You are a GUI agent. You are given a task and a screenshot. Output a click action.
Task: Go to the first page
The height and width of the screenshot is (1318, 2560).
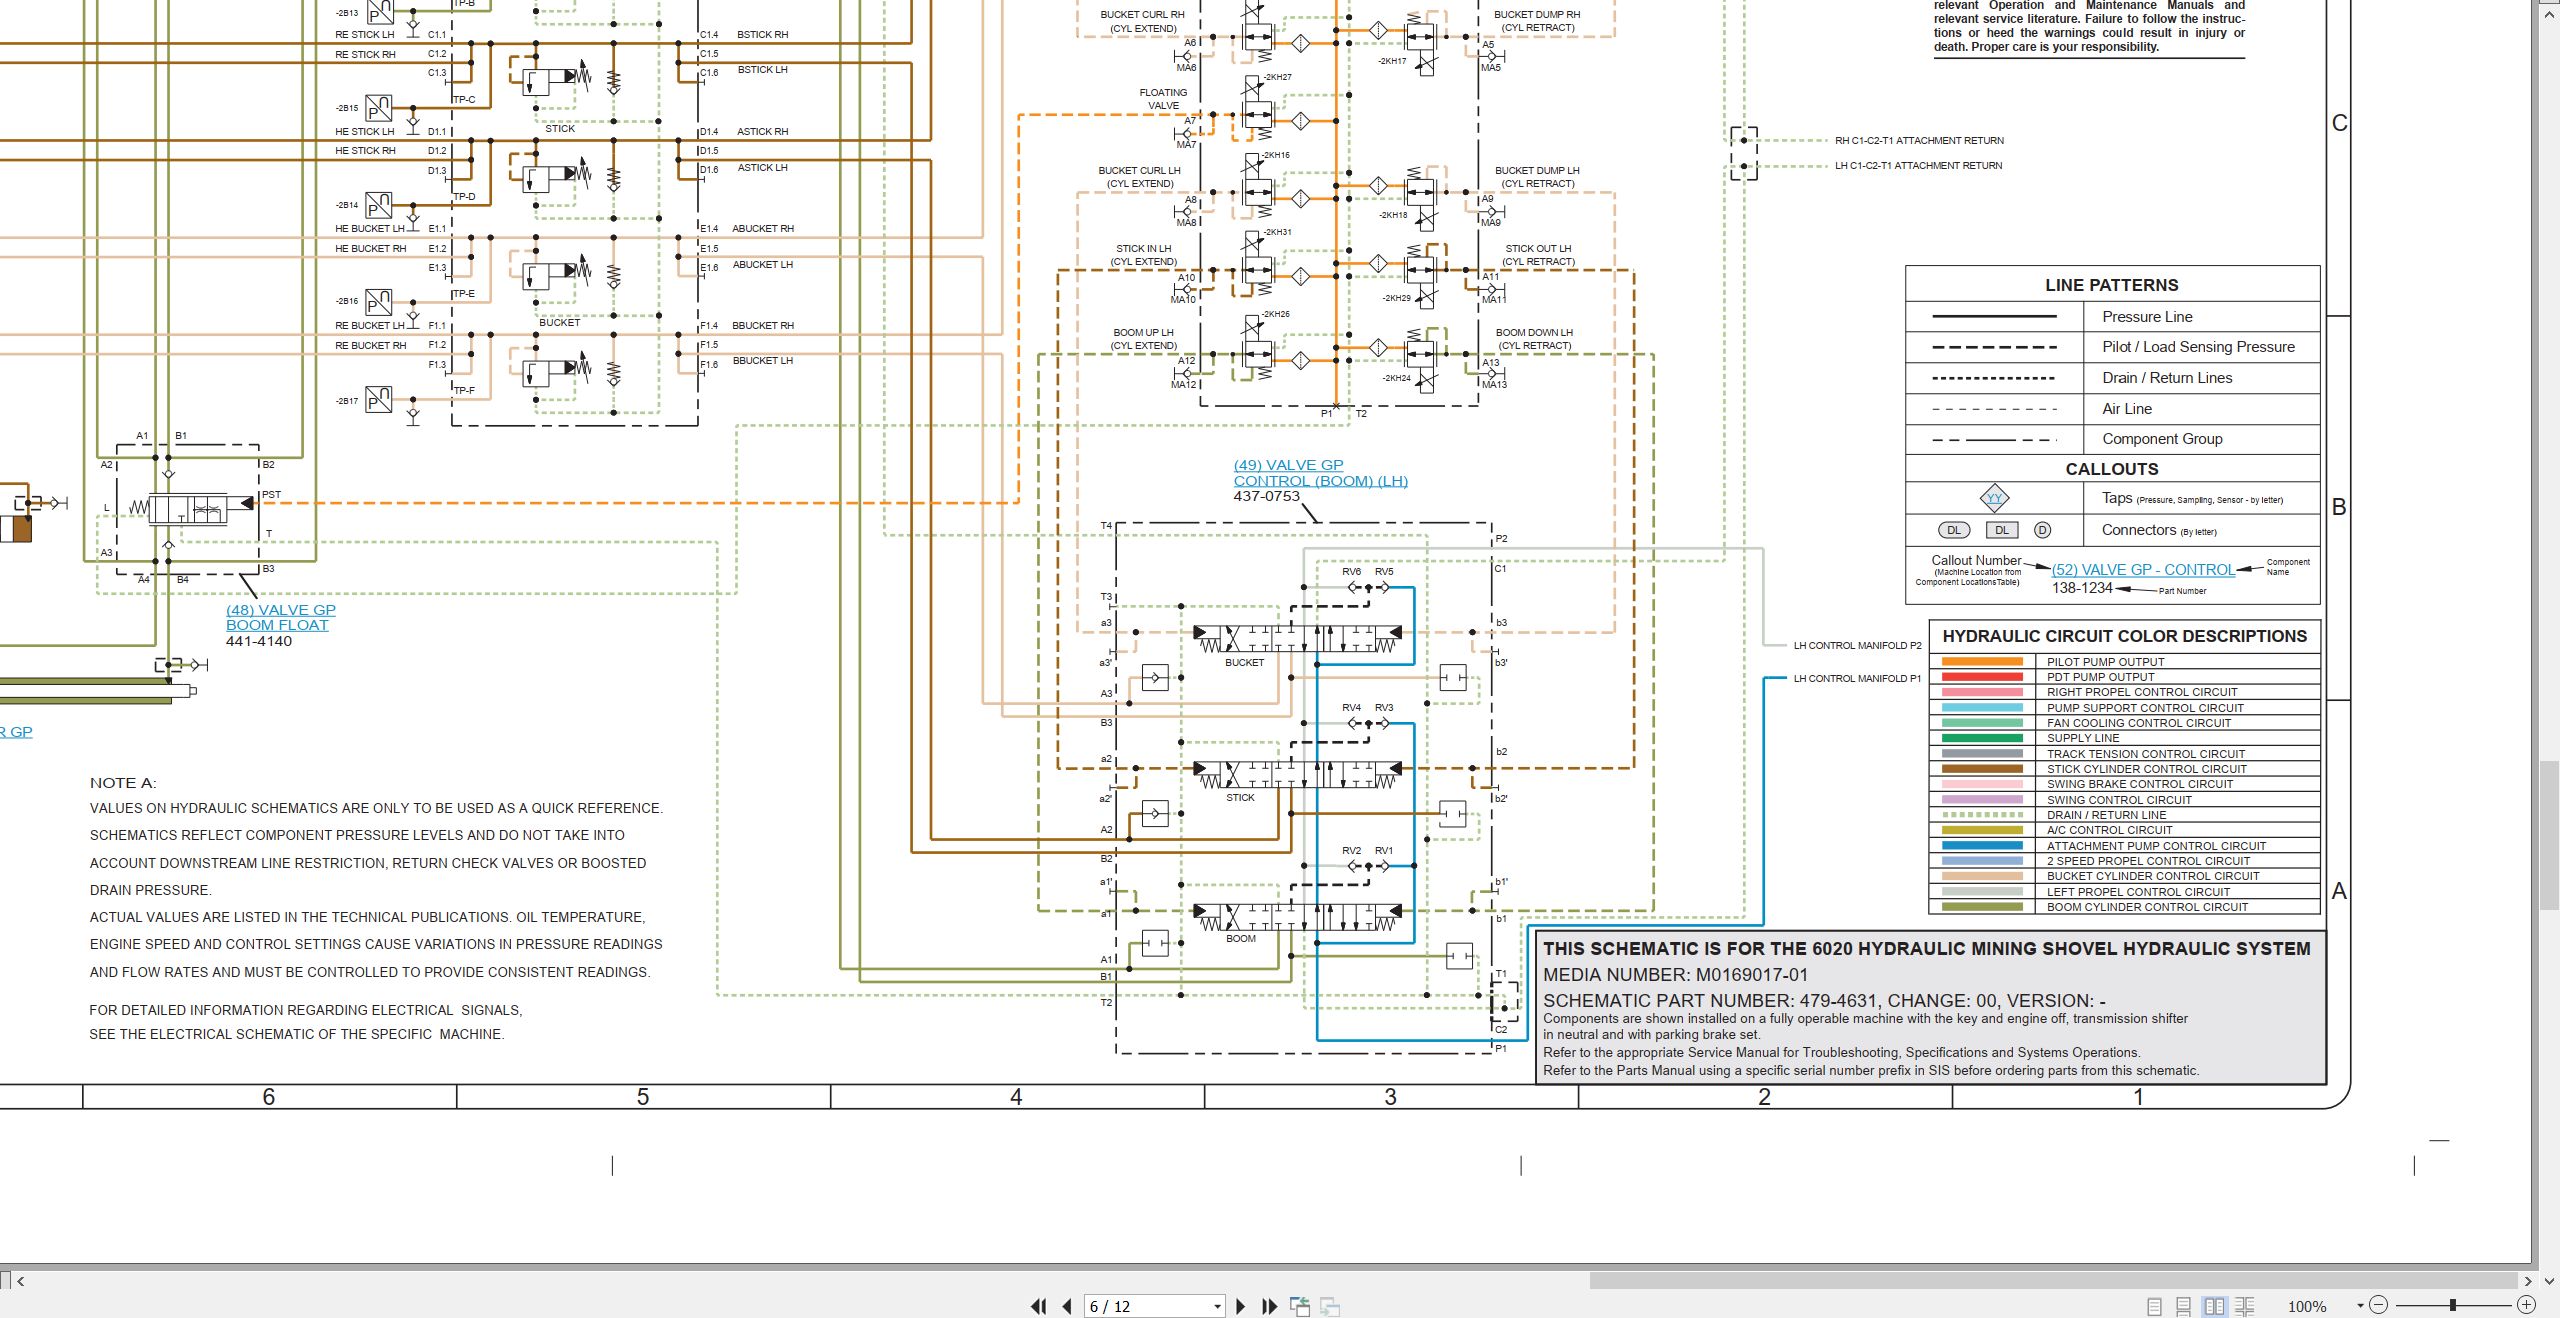click(x=1039, y=1306)
